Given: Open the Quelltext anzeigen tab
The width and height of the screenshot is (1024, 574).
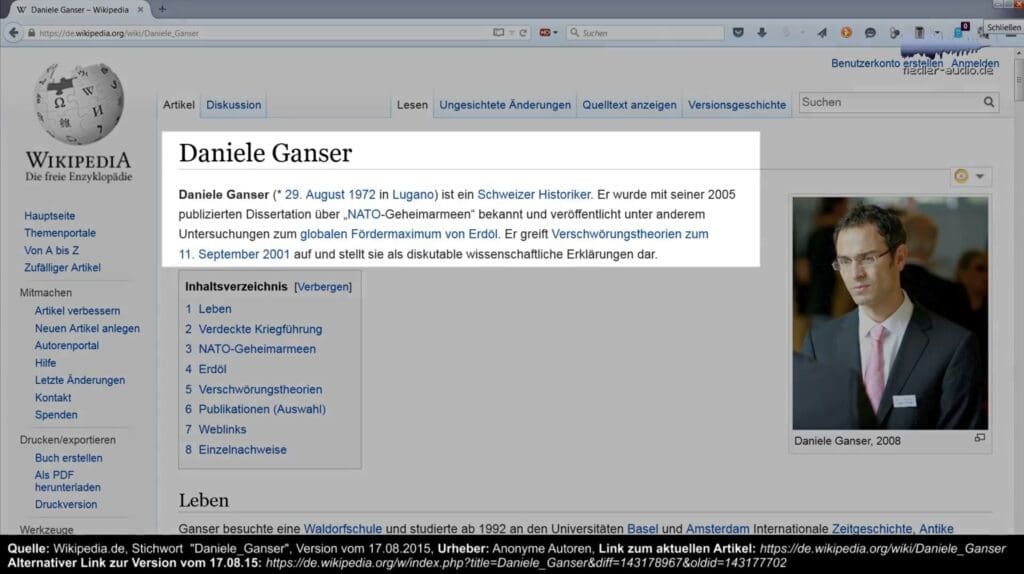Looking at the screenshot, I should [630, 104].
